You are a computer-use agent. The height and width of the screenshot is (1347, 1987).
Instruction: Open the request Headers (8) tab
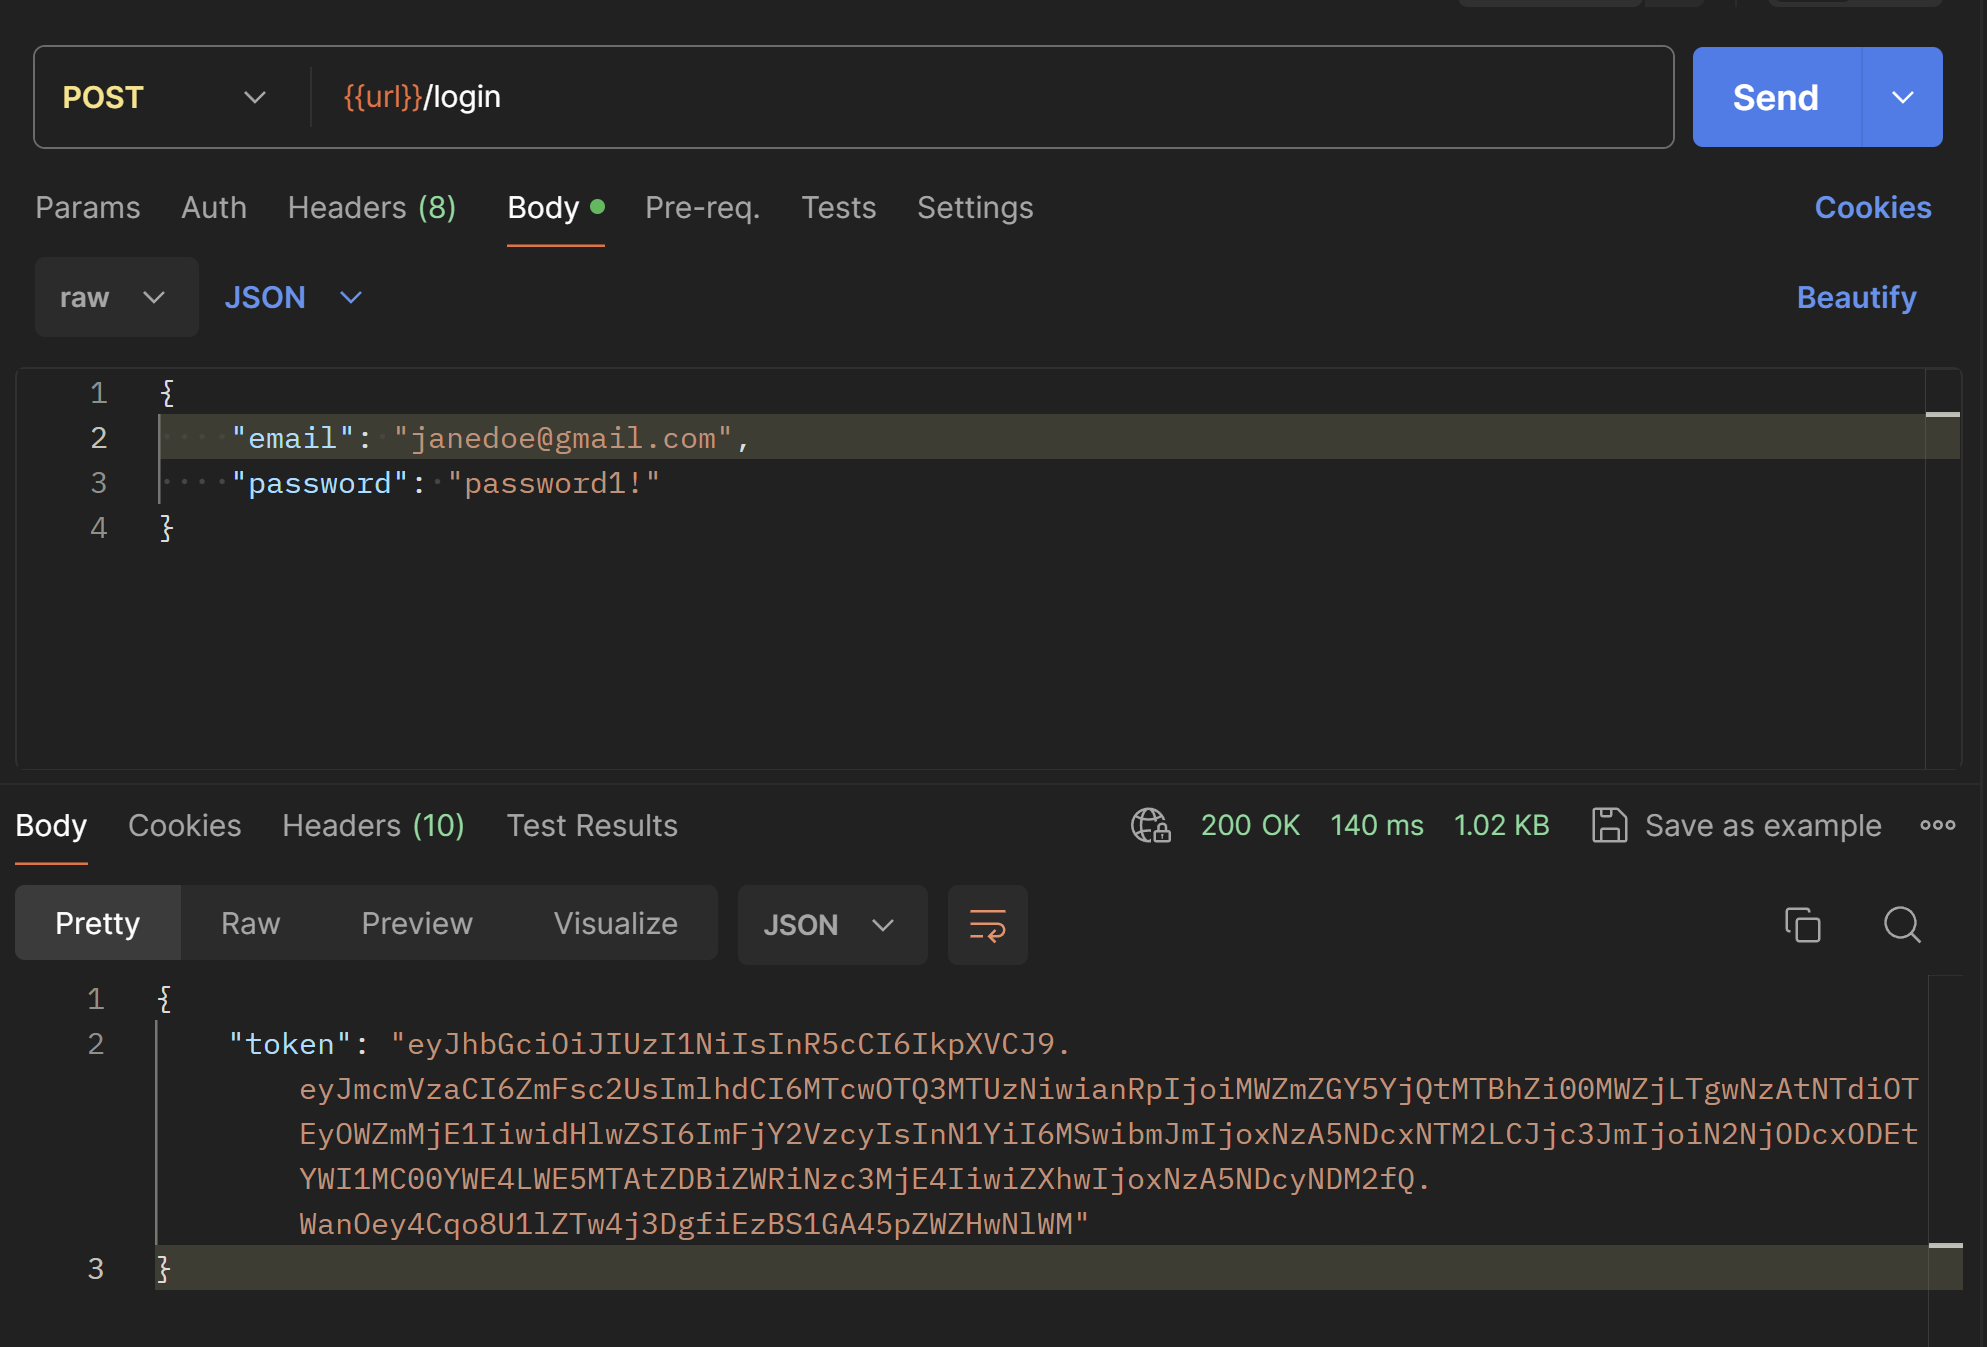(x=371, y=207)
